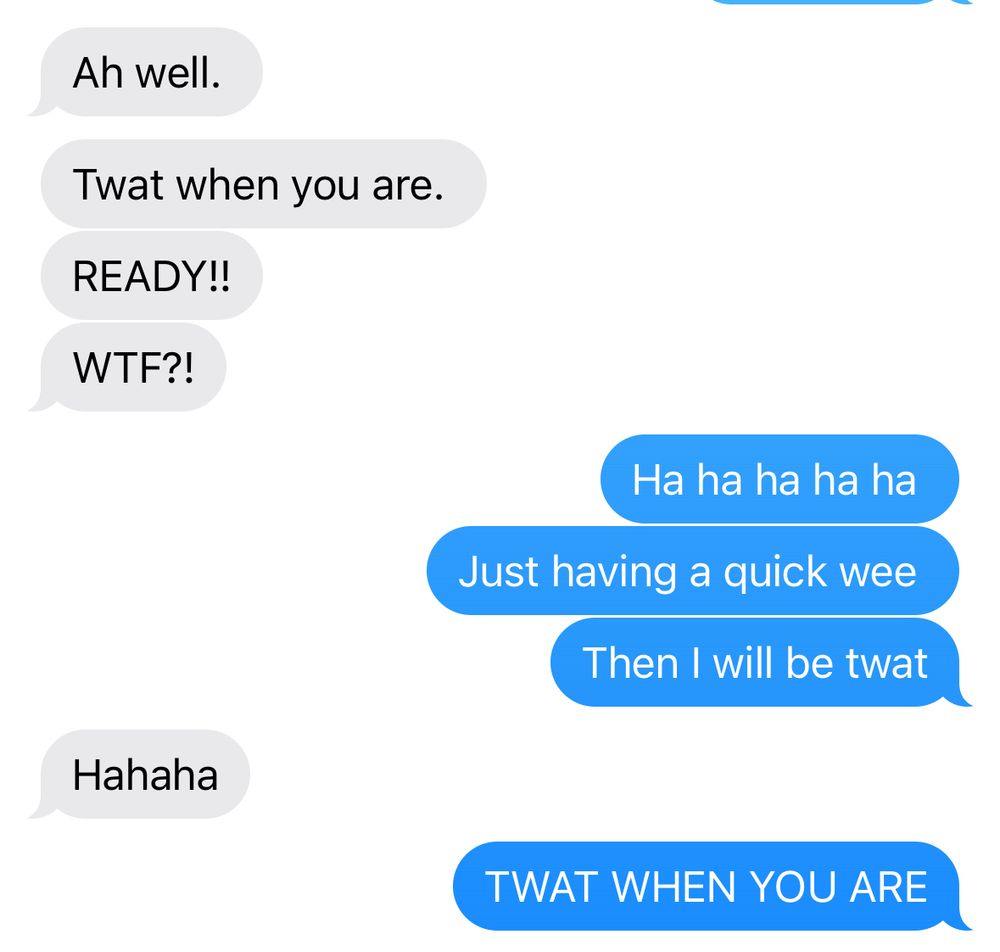Screen dimensions: 1000x952
Task: Click the word 'Just' in the sent message
Action: coord(498,571)
